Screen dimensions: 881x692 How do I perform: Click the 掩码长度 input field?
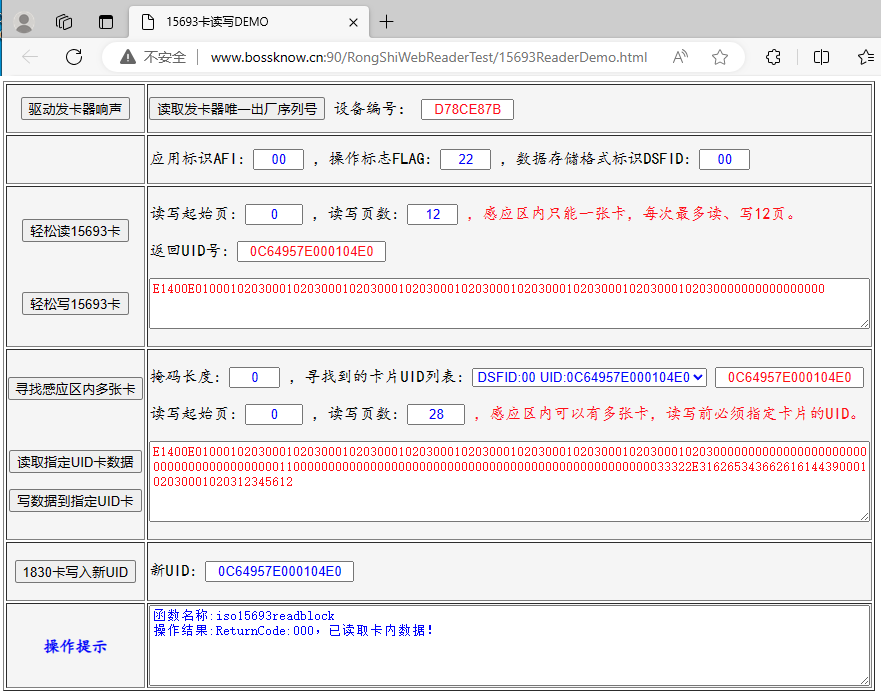[x=255, y=377]
